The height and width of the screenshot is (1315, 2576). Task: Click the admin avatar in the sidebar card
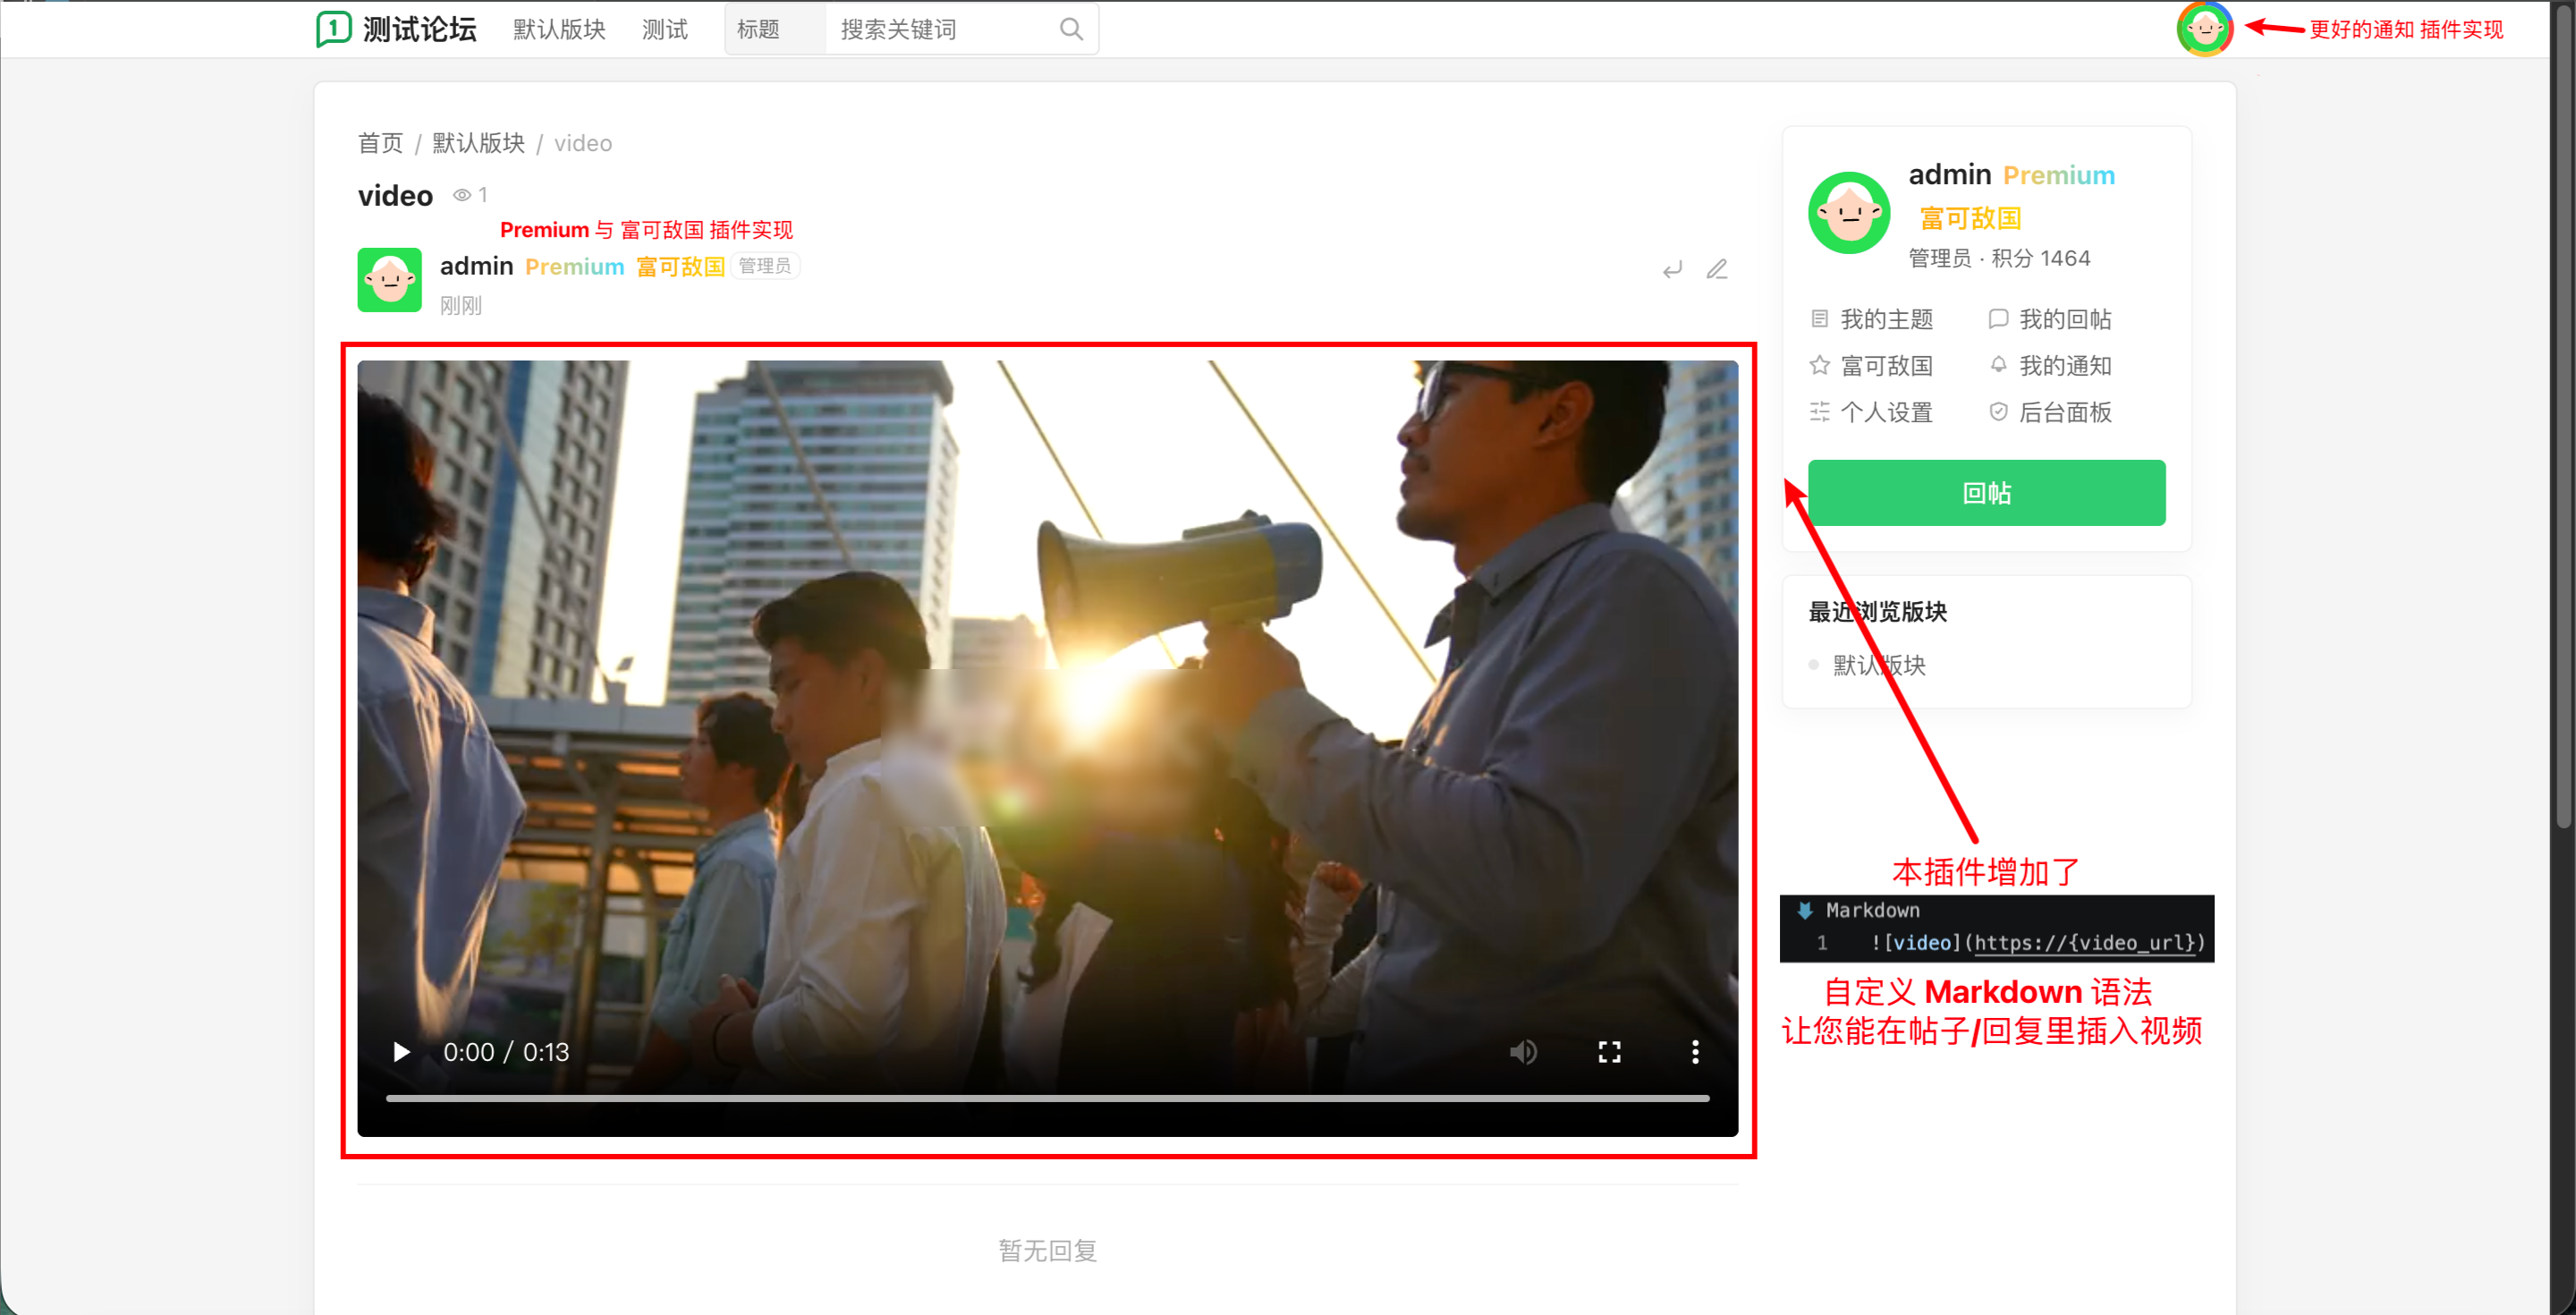[x=1849, y=213]
